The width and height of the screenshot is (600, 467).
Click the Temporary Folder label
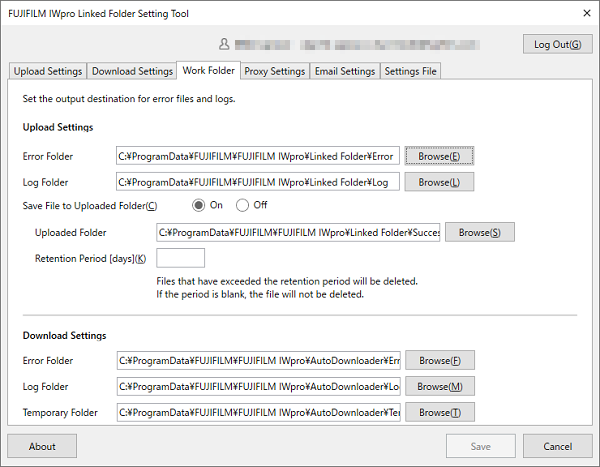pos(60,413)
